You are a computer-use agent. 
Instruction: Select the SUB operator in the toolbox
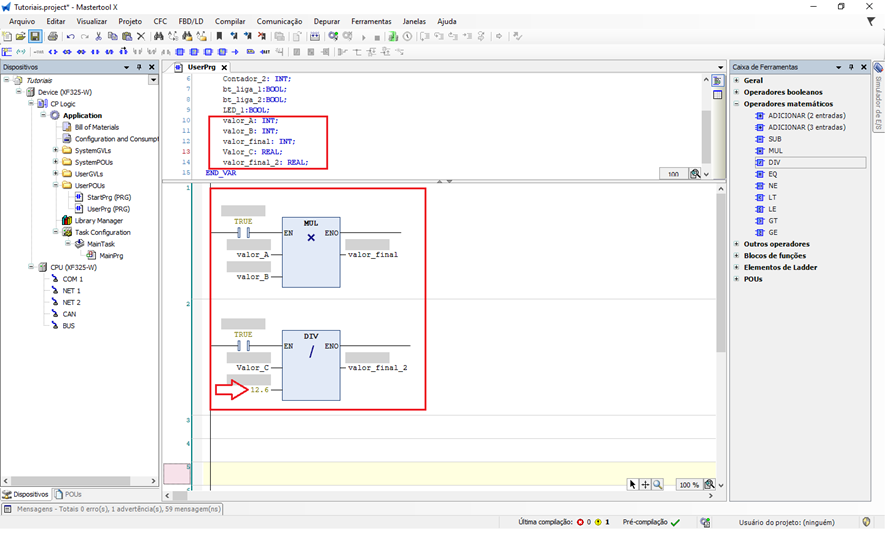tap(775, 138)
